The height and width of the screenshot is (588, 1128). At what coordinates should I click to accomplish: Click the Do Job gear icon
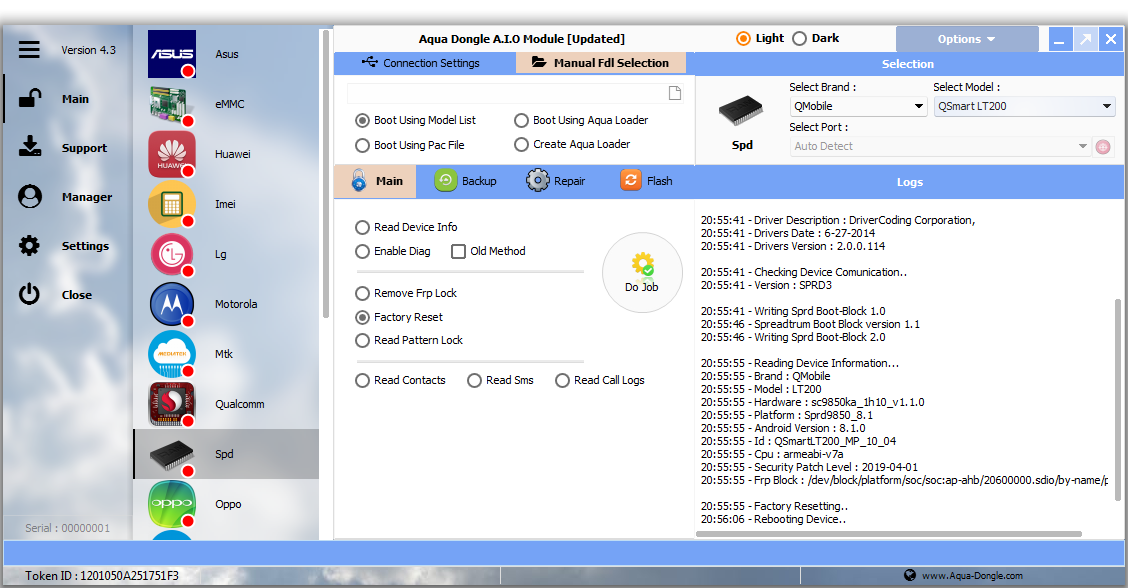click(x=642, y=264)
